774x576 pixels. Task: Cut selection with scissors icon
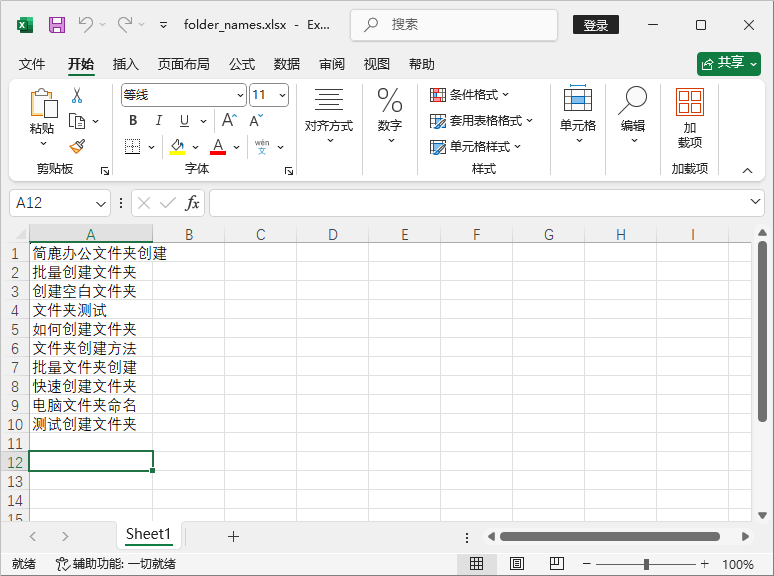(x=77, y=95)
